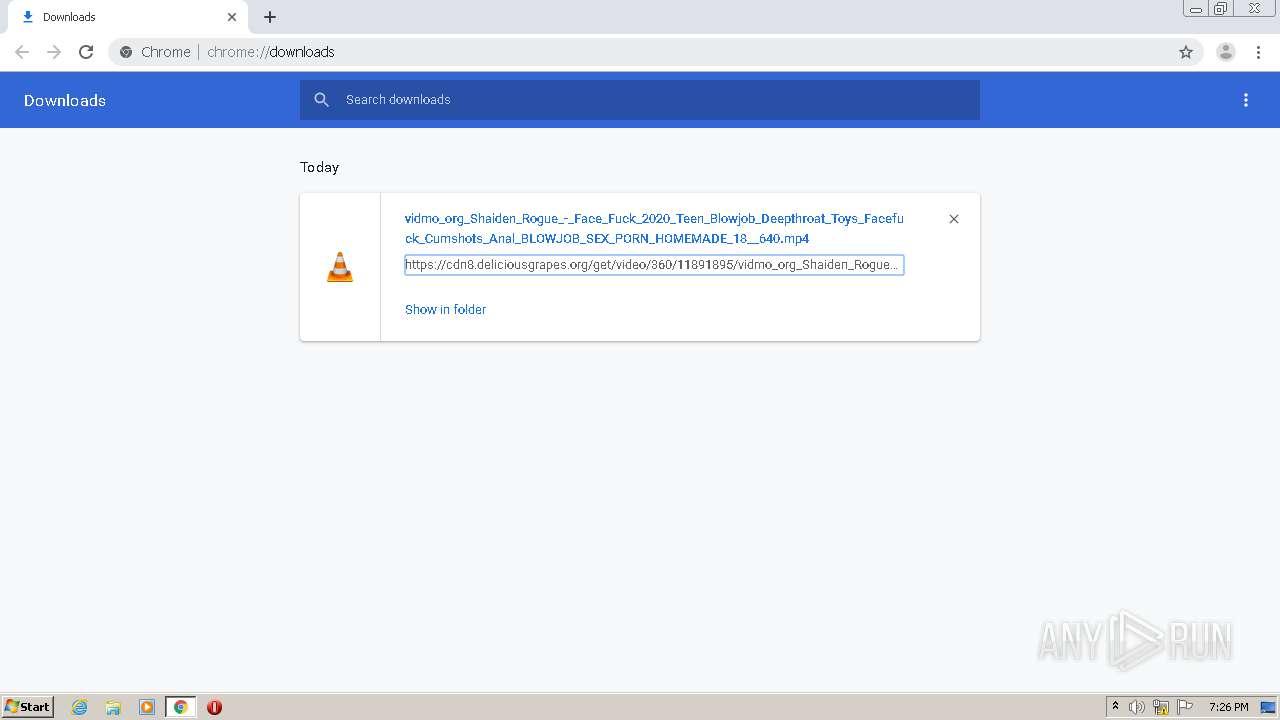1280x720 pixels.
Task: Select the Chrome taskbar button
Action: click(x=180, y=707)
